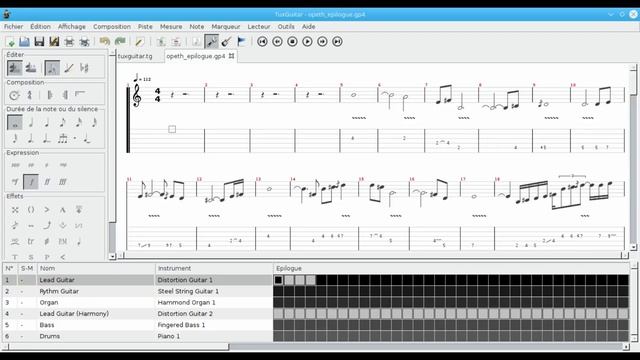Select half note duration
This screenshot has height=360, width=640.
[31, 122]
